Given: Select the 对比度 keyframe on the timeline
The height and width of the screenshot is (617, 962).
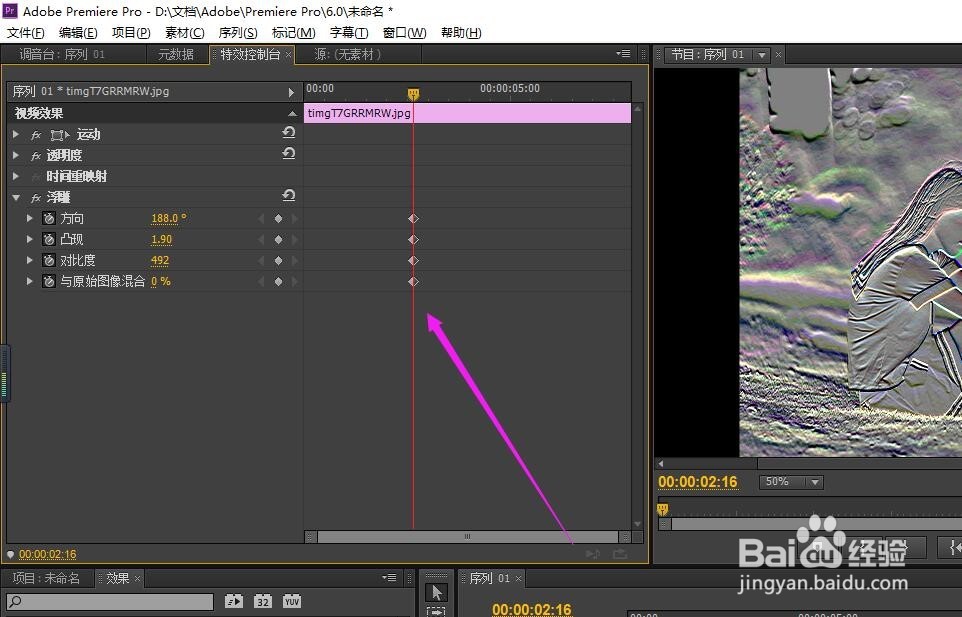Looking at the screenshot, I should pyautogui.click(x=414, y=260).
